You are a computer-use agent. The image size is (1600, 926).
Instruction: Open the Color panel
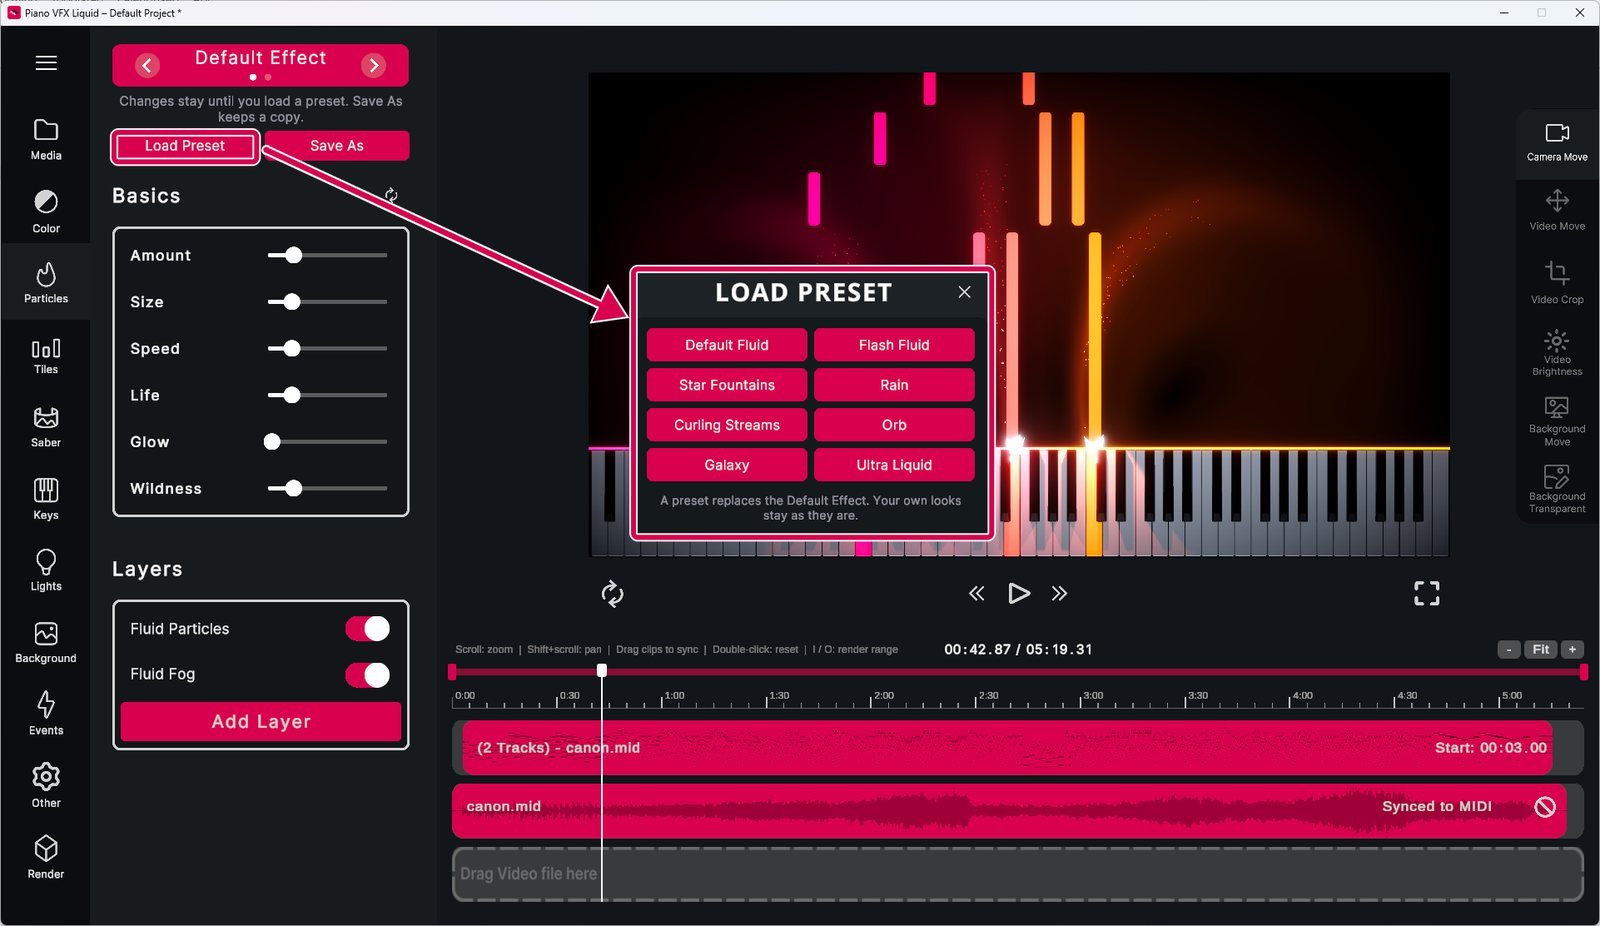[46, 212]
